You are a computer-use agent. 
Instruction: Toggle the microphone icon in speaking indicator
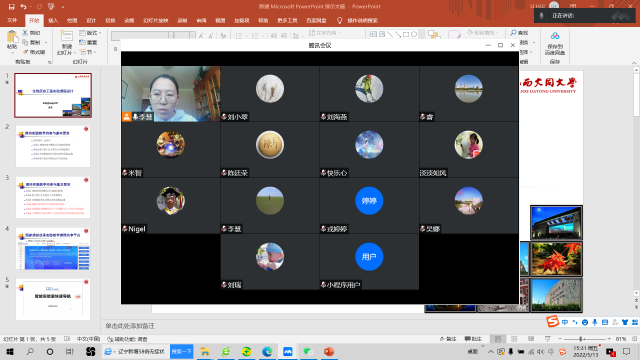541,16
